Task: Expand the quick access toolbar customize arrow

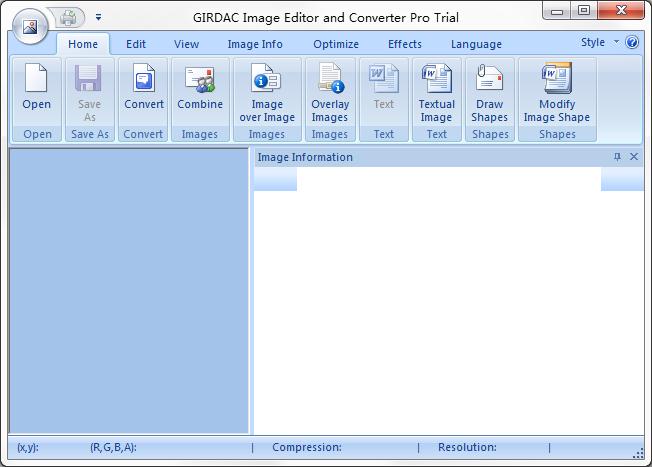Action: click(x=99, y=17)
